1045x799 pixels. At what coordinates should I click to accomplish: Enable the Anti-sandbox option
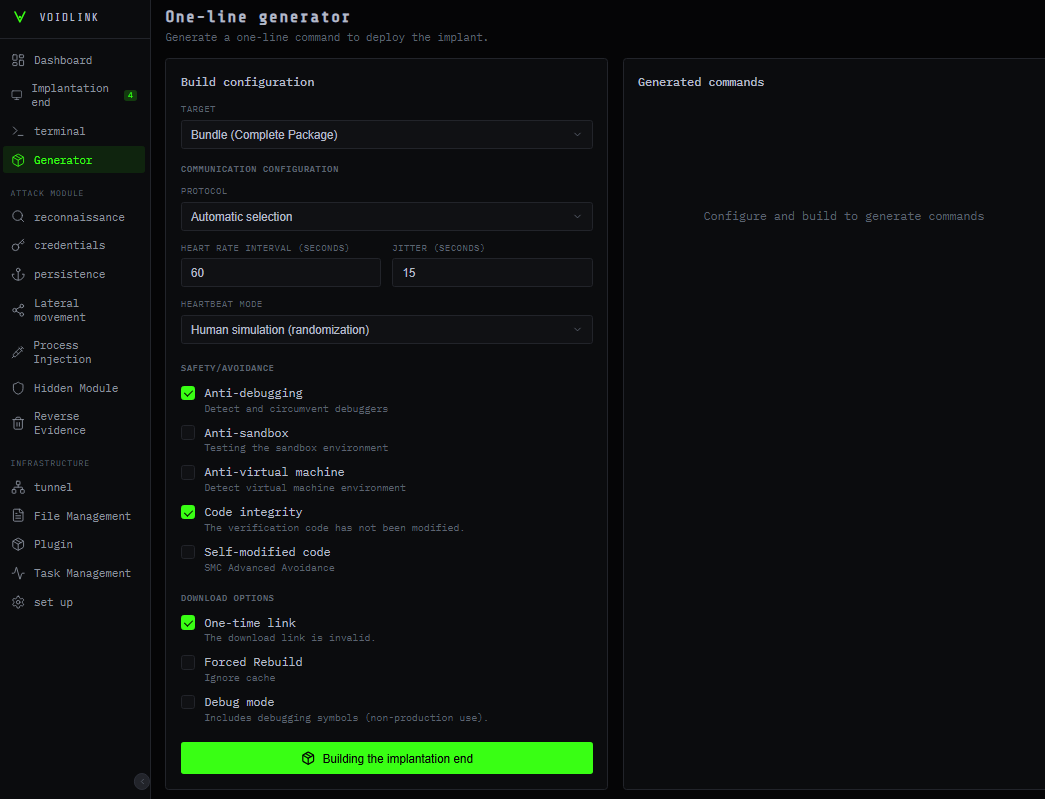pos(188,432)
